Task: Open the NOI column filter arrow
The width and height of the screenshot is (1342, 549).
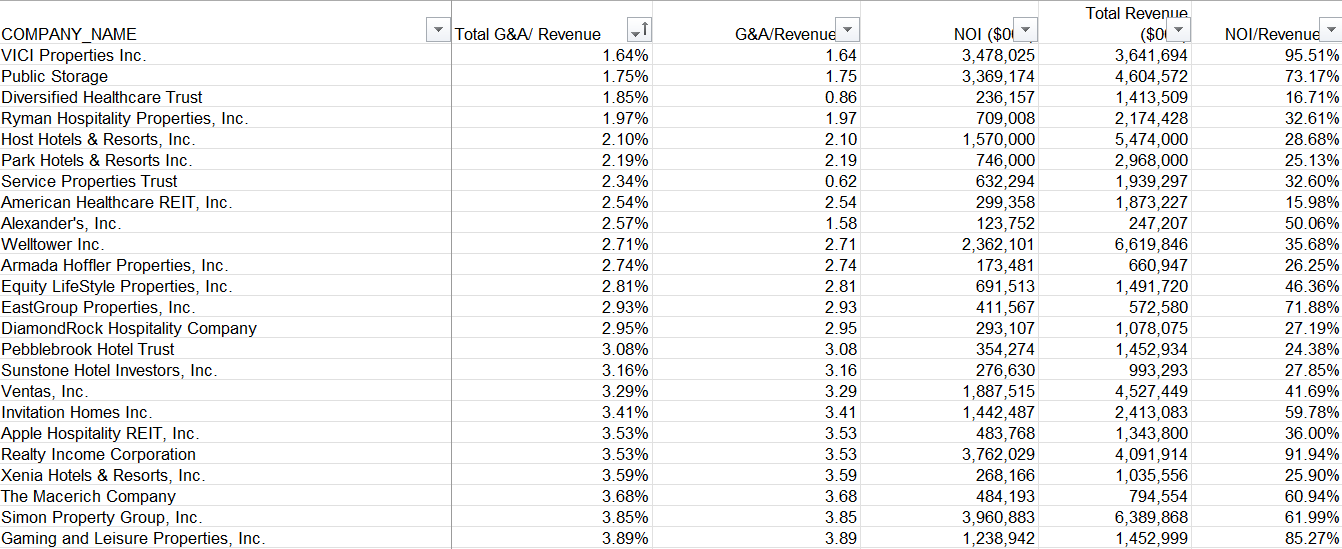Action: [1025, 31]
